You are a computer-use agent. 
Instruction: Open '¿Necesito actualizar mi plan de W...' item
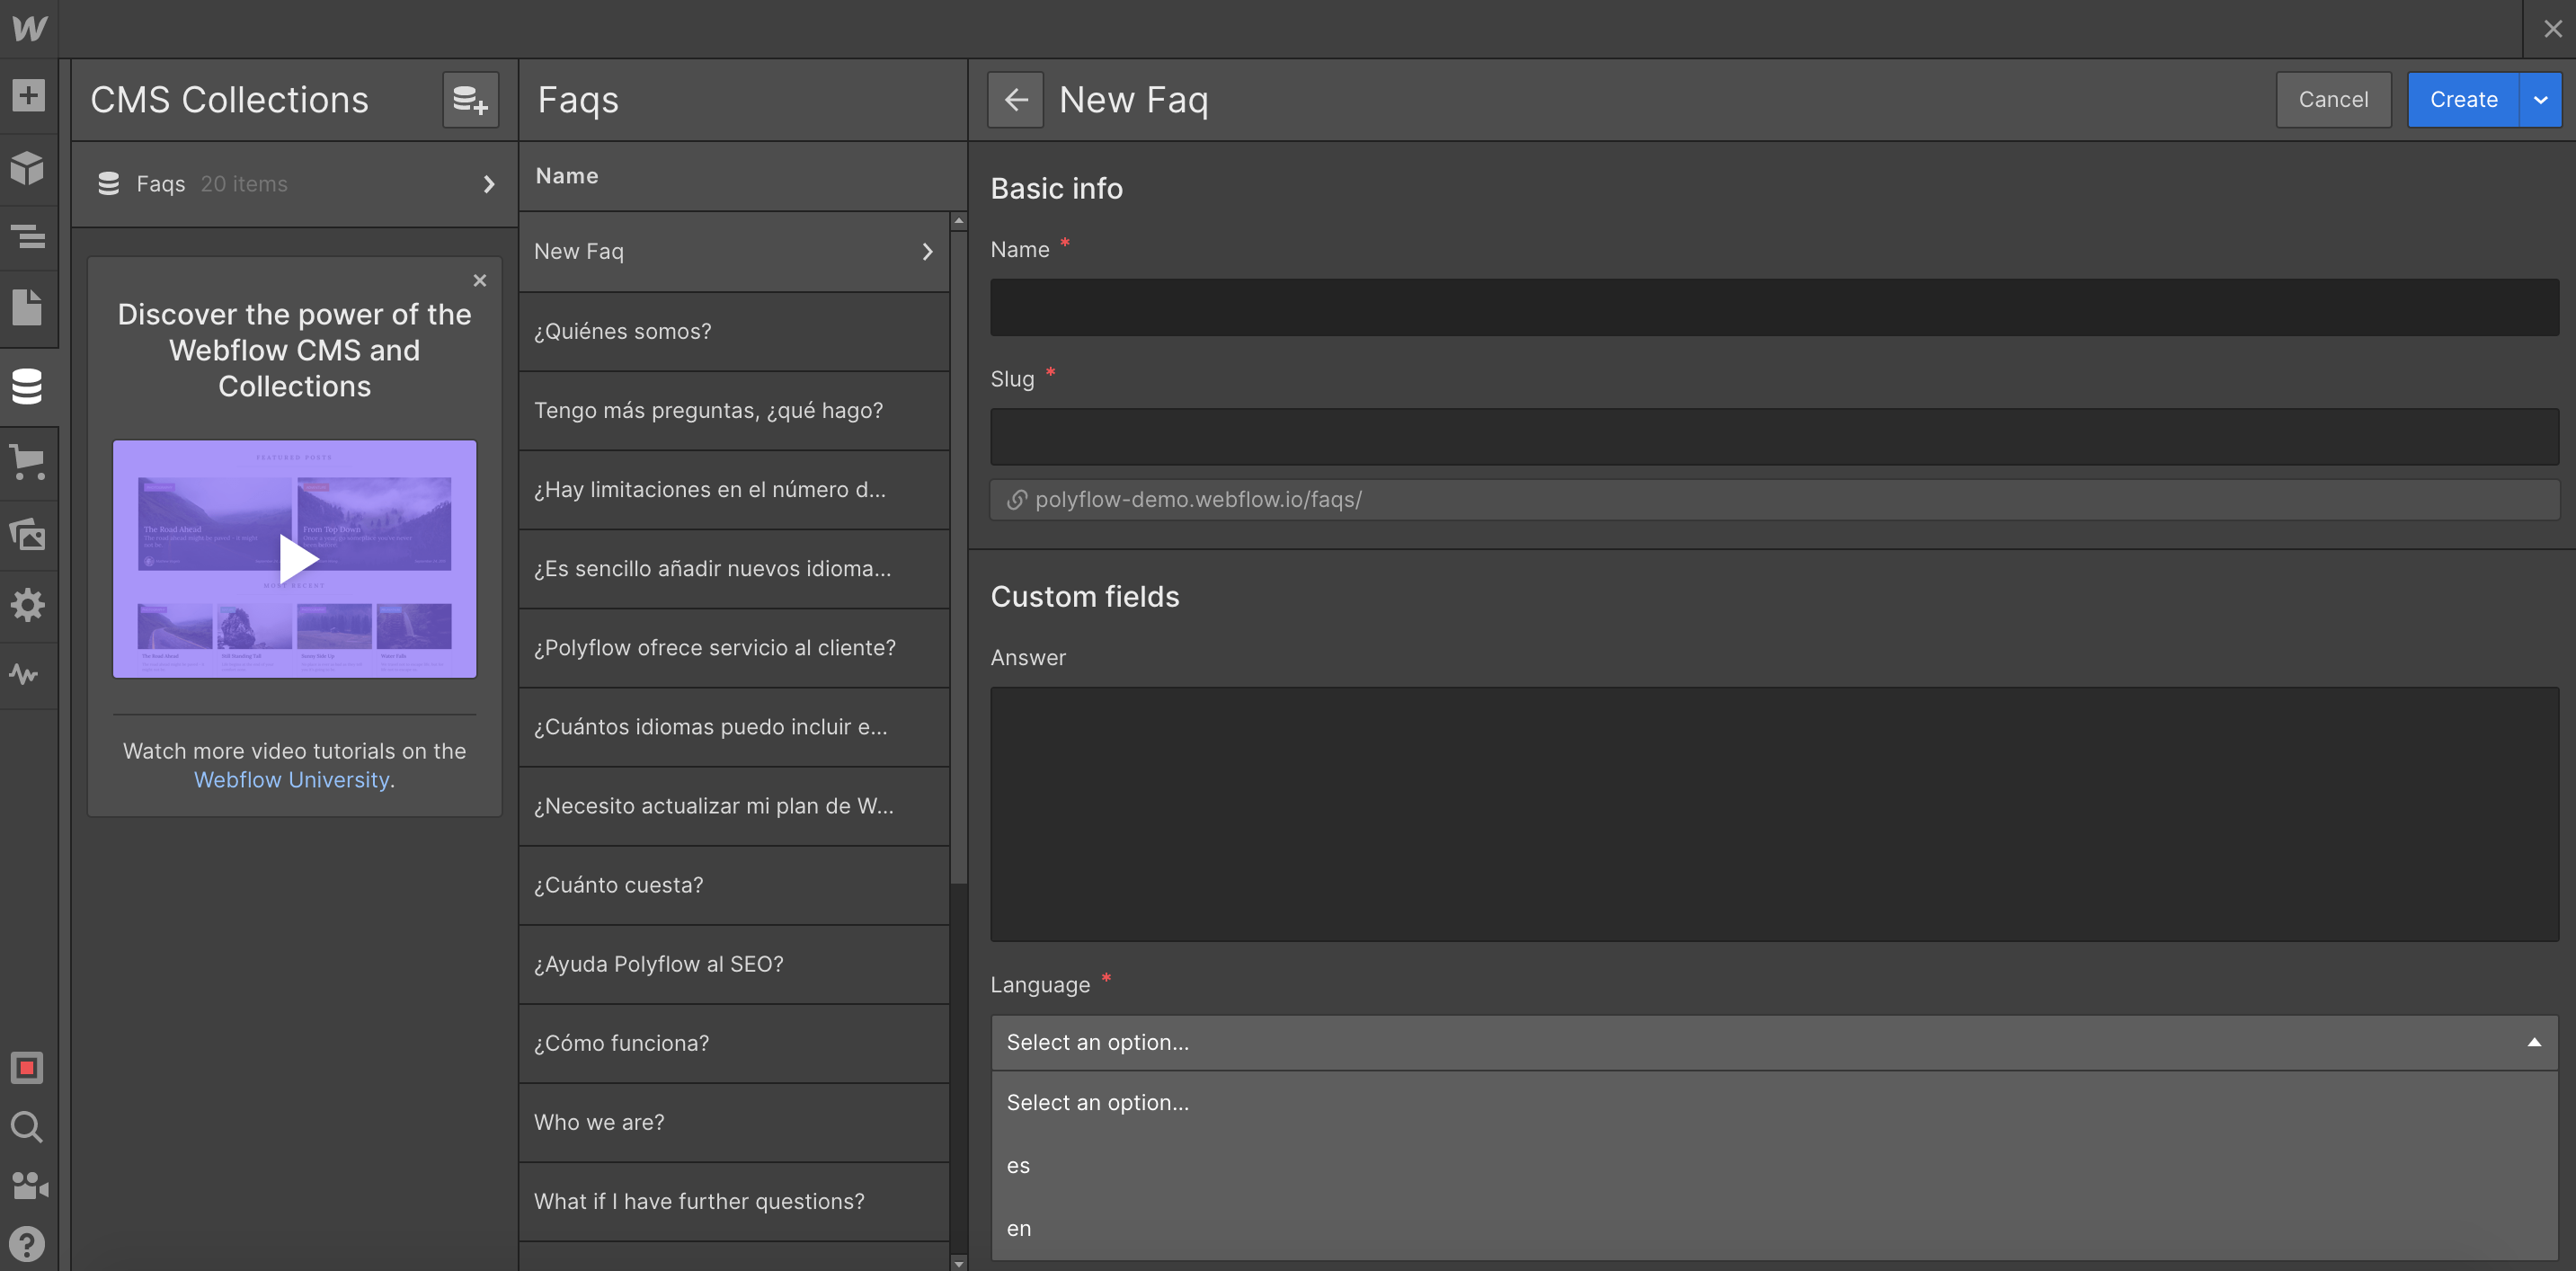tap(734, 806)
